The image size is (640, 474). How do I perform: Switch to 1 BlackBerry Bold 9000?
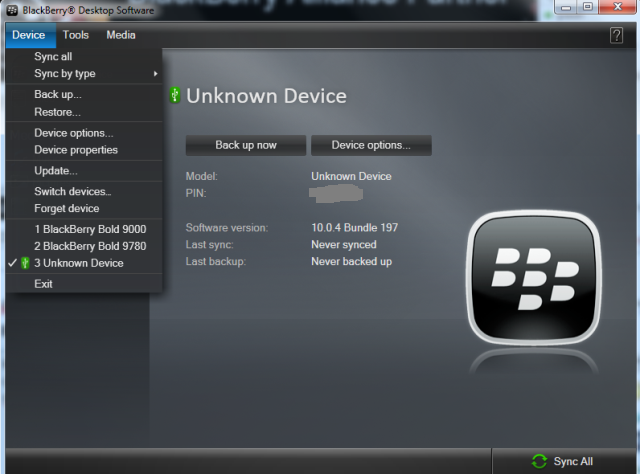click(x=90, y=229)
